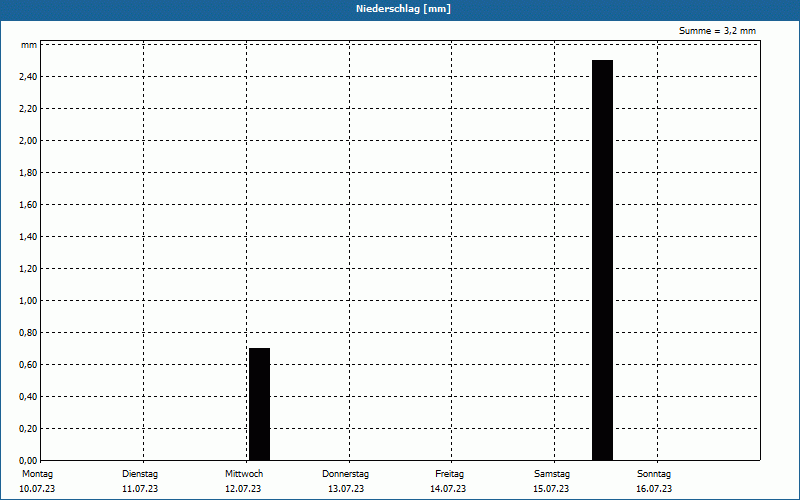Click the 1,60 y-axis value
Viewport: 800px width, 500px height.
coord(28,205)
